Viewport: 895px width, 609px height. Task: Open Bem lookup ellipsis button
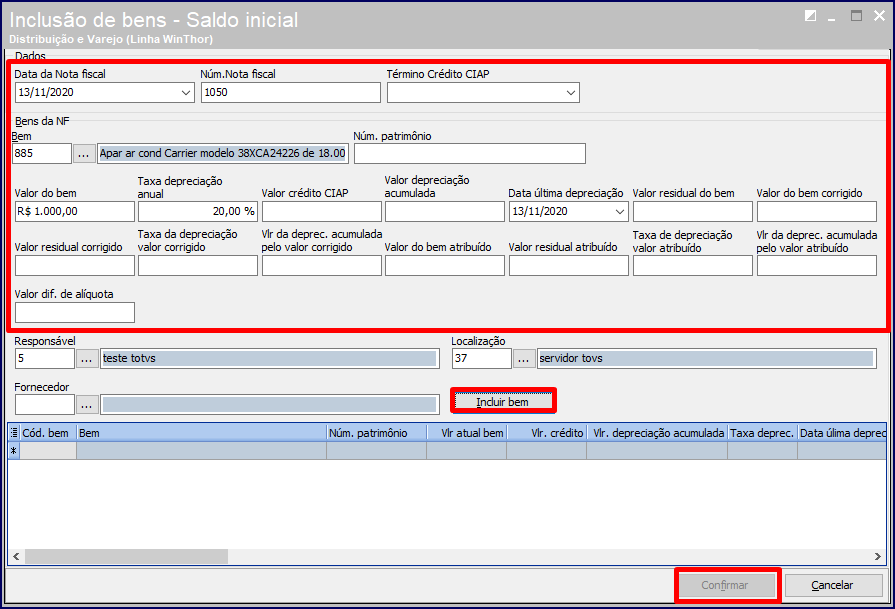coord(84,154)
